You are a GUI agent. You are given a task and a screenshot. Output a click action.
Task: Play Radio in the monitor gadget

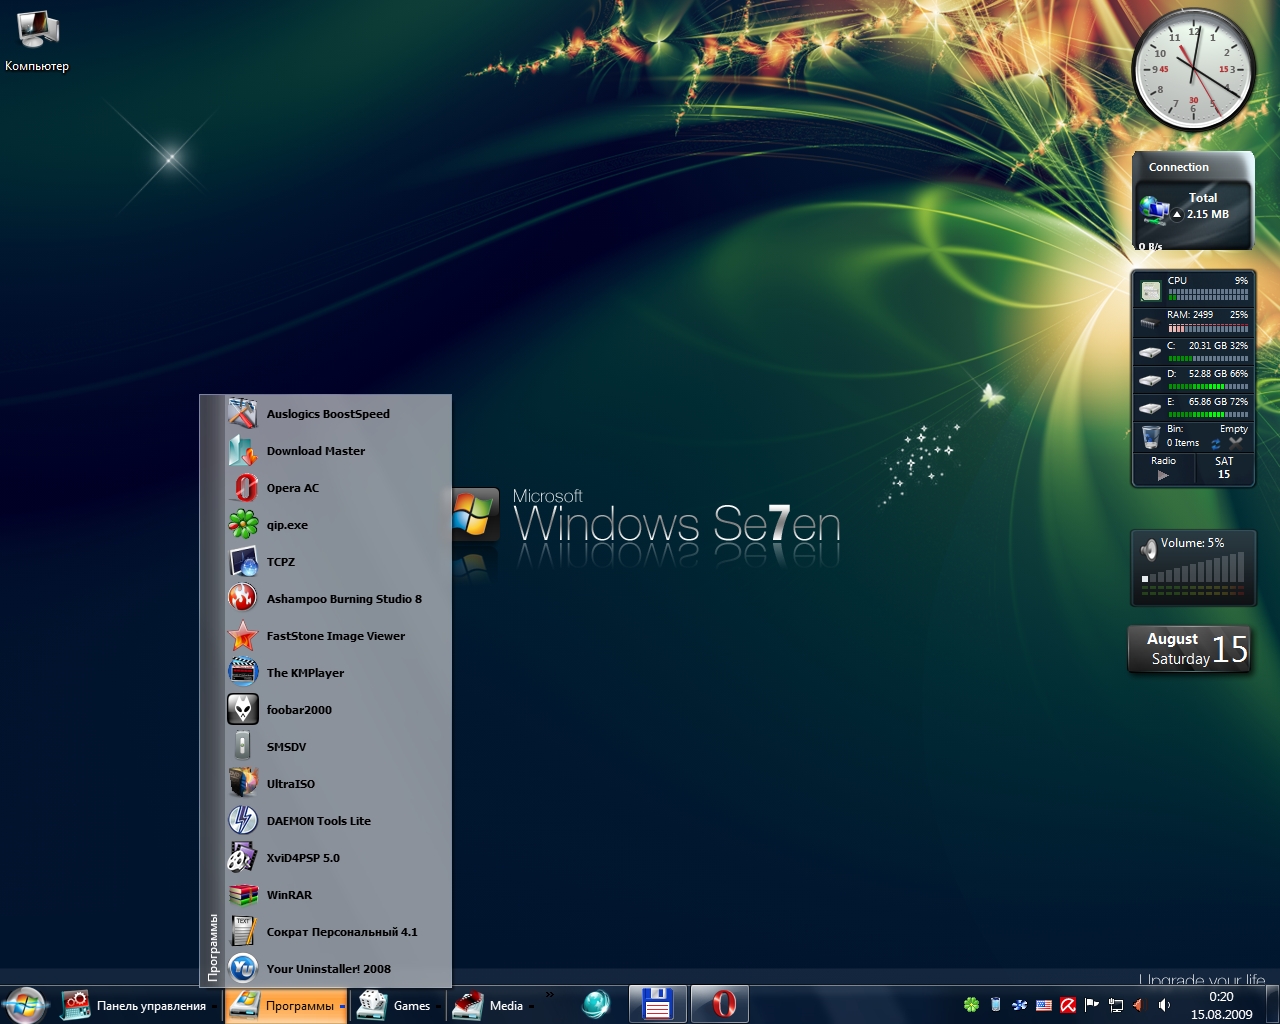(x=1163, y=476)
